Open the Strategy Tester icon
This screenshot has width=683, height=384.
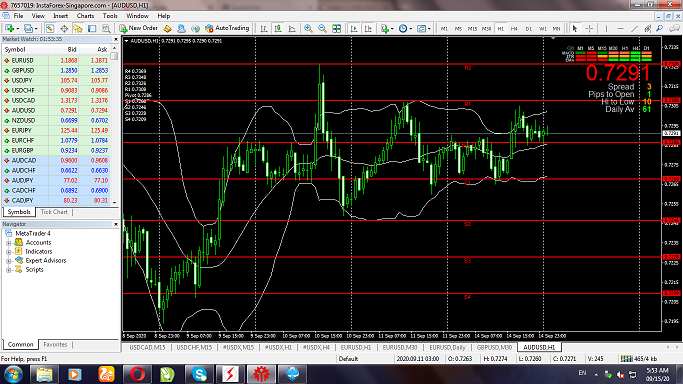tap(106, 28)
